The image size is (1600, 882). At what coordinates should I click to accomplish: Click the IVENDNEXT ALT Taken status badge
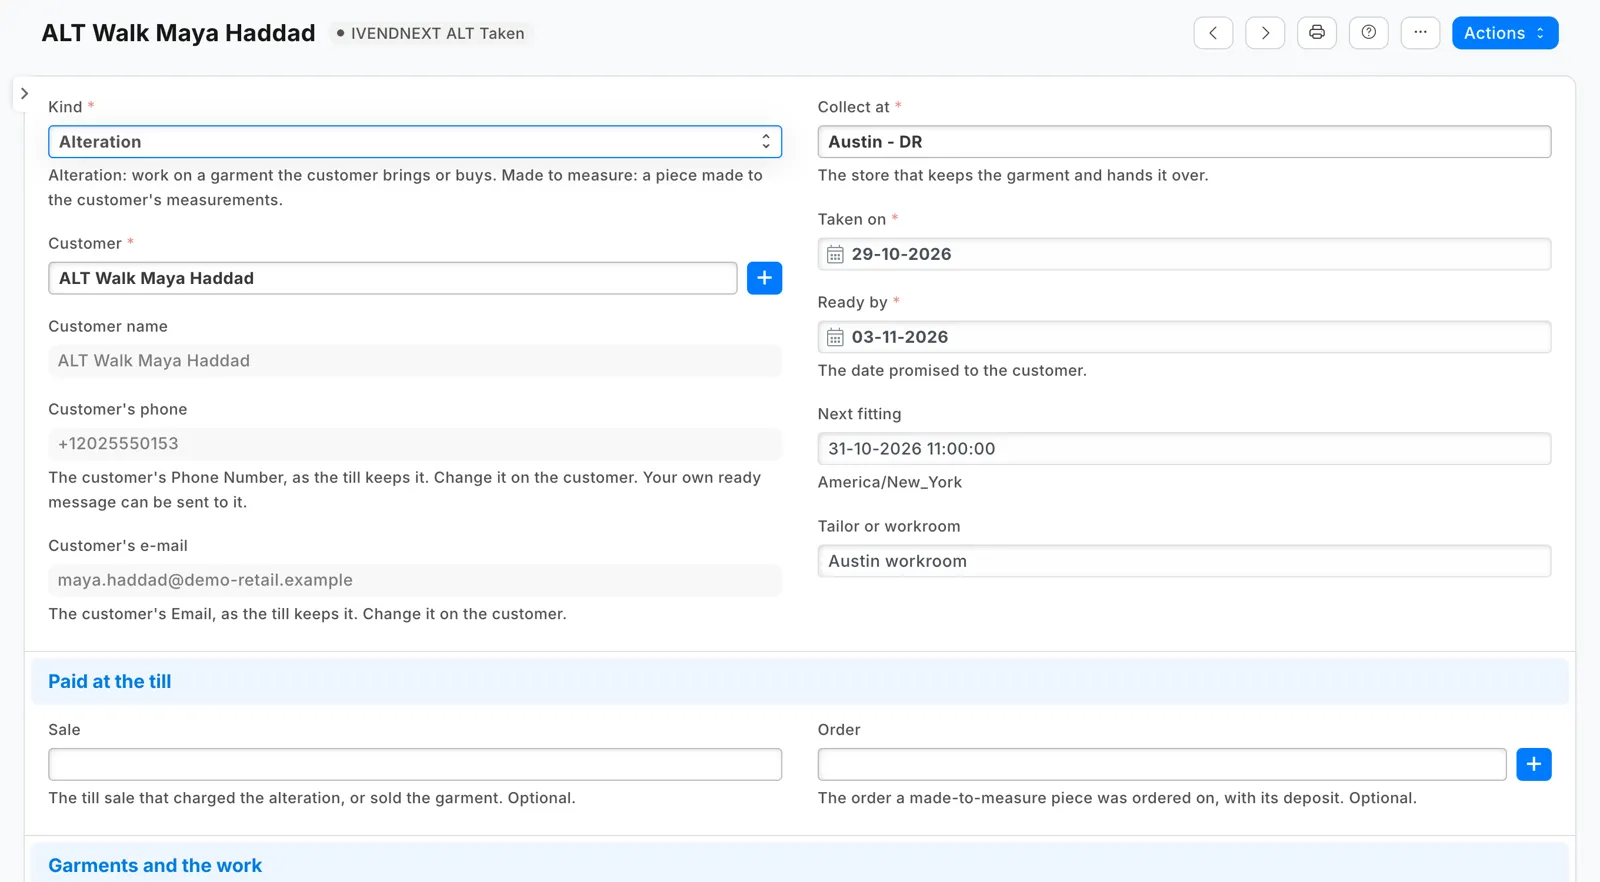(x=430, y=33)
